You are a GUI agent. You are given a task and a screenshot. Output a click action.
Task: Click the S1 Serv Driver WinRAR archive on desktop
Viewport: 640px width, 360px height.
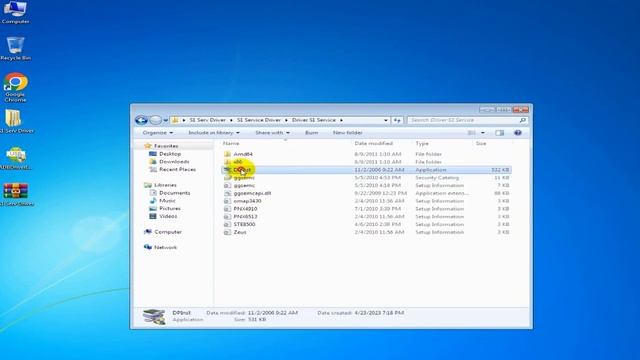point(16,195)
